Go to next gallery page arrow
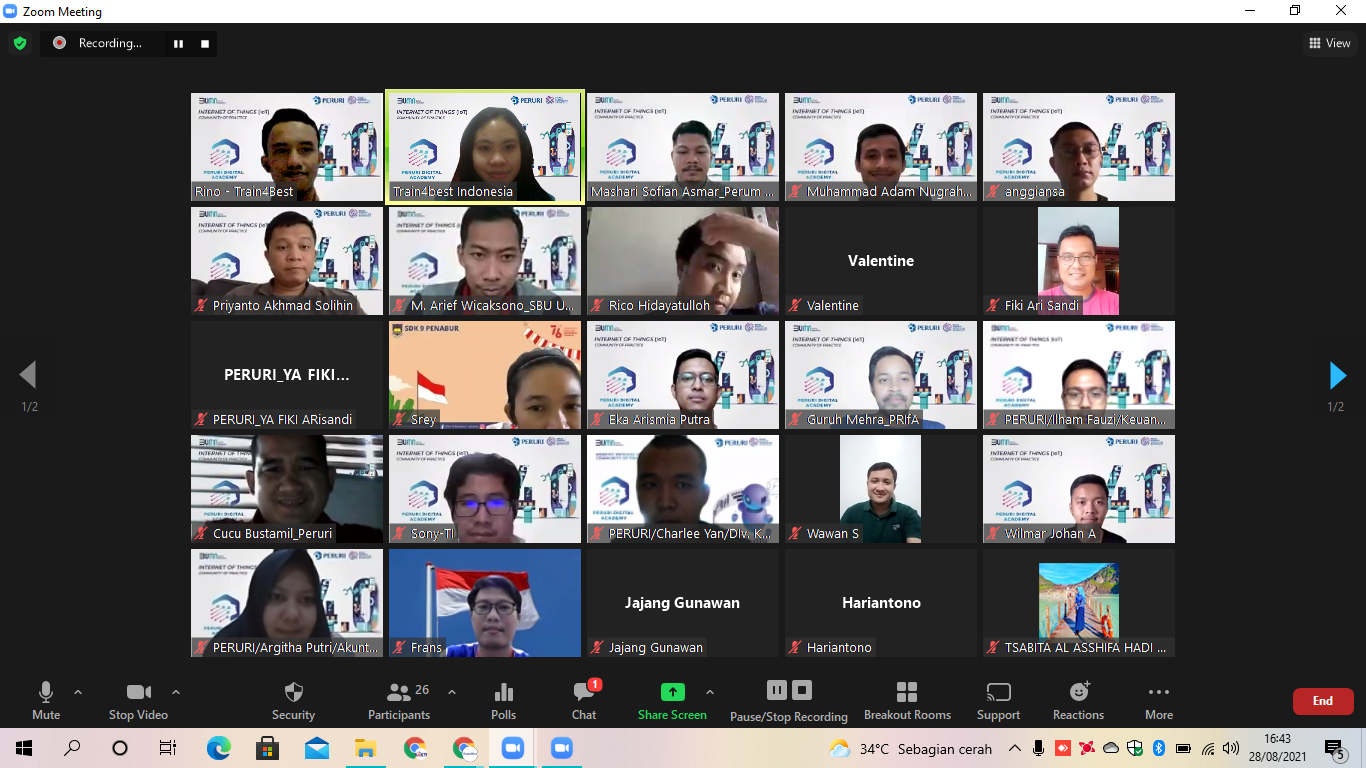 1337,375
